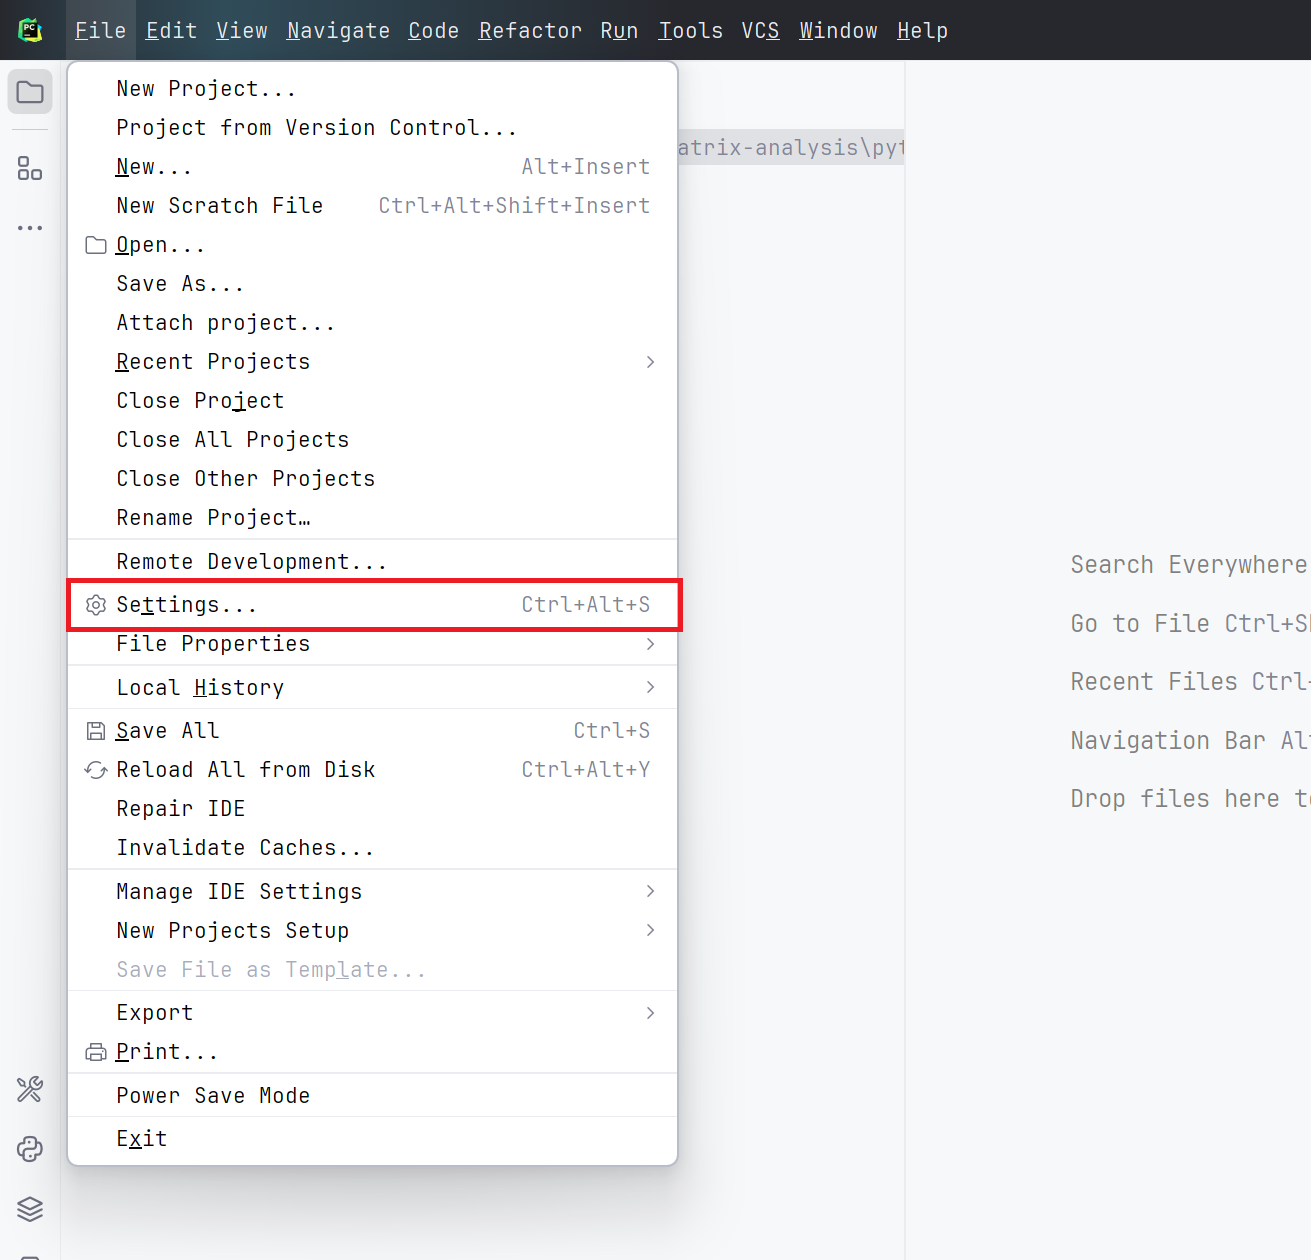Choose Rename Project… entry
Image resolution: width=1311 pixels, height=1260 pixels.
pos(372,518)
